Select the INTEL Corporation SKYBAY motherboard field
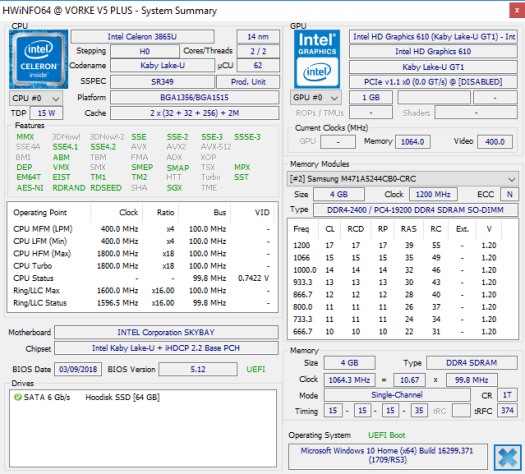The width and height of the screenshot is (525, 474). [x=166, y=332]
